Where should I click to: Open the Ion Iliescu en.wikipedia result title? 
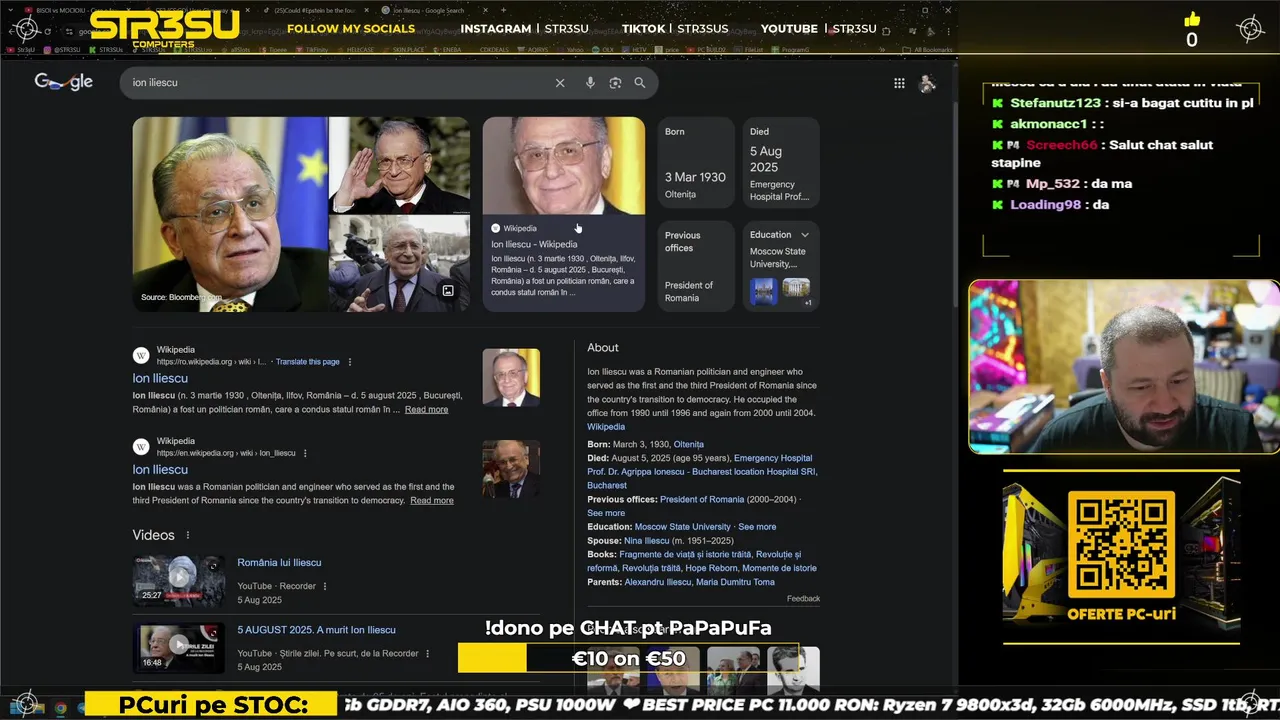(x=160, y=470)
